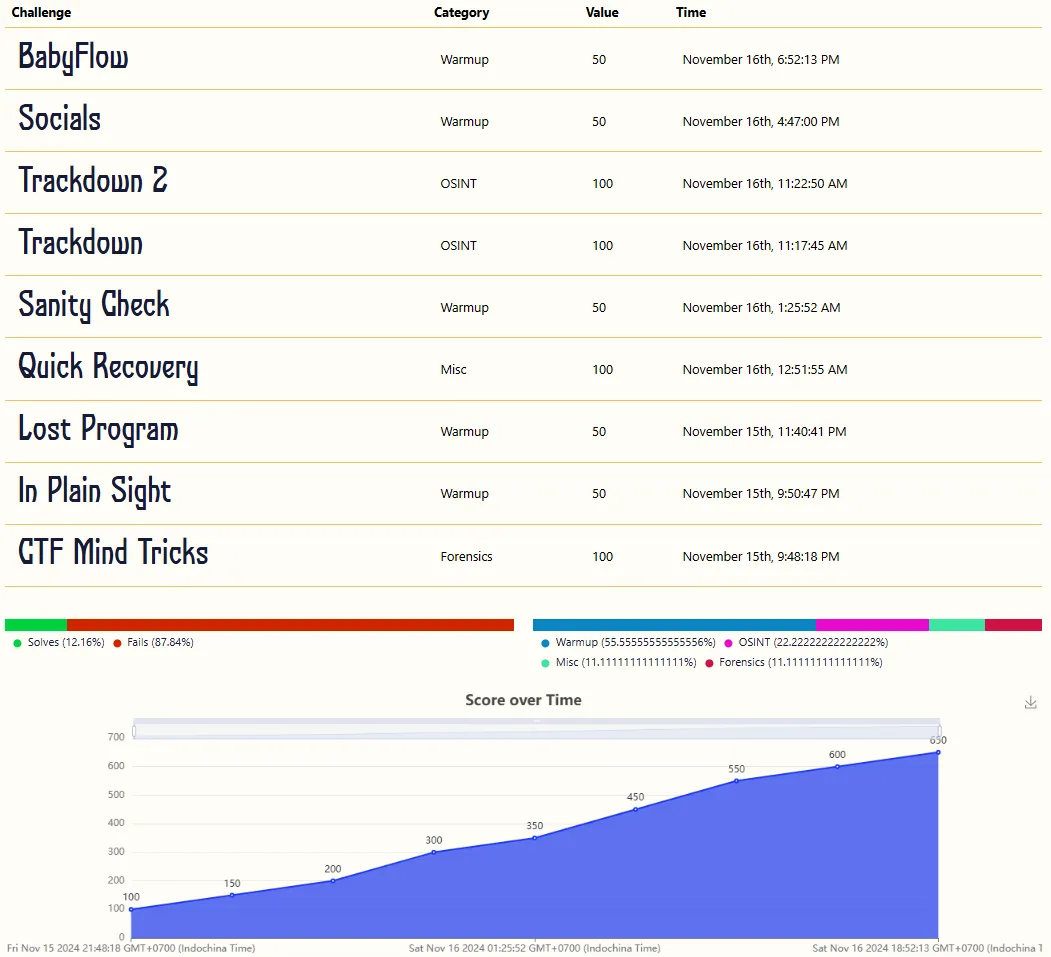Click the Category column header
Viewport: 1051px width, 957px height.
click(x=461, y=13)
